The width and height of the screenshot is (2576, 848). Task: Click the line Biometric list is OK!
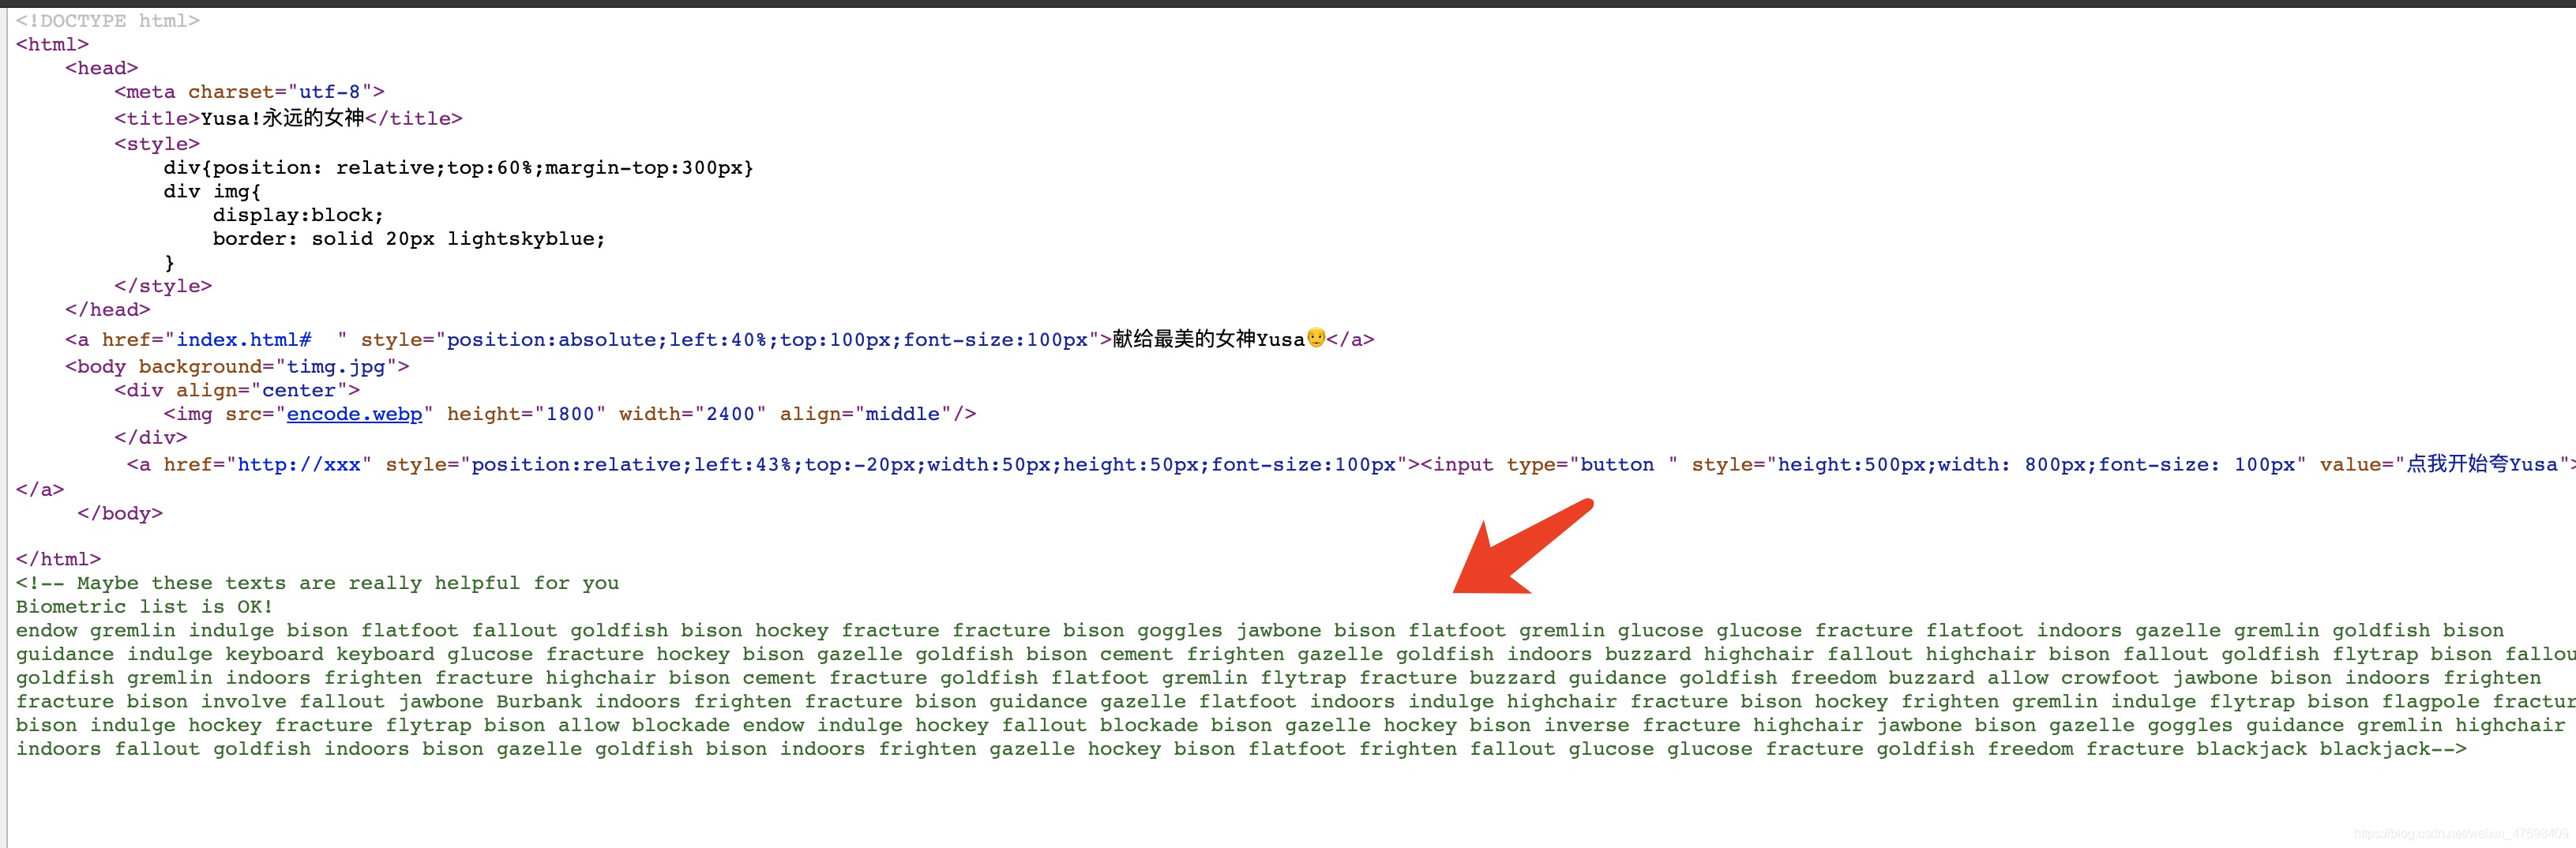point(144,607)
